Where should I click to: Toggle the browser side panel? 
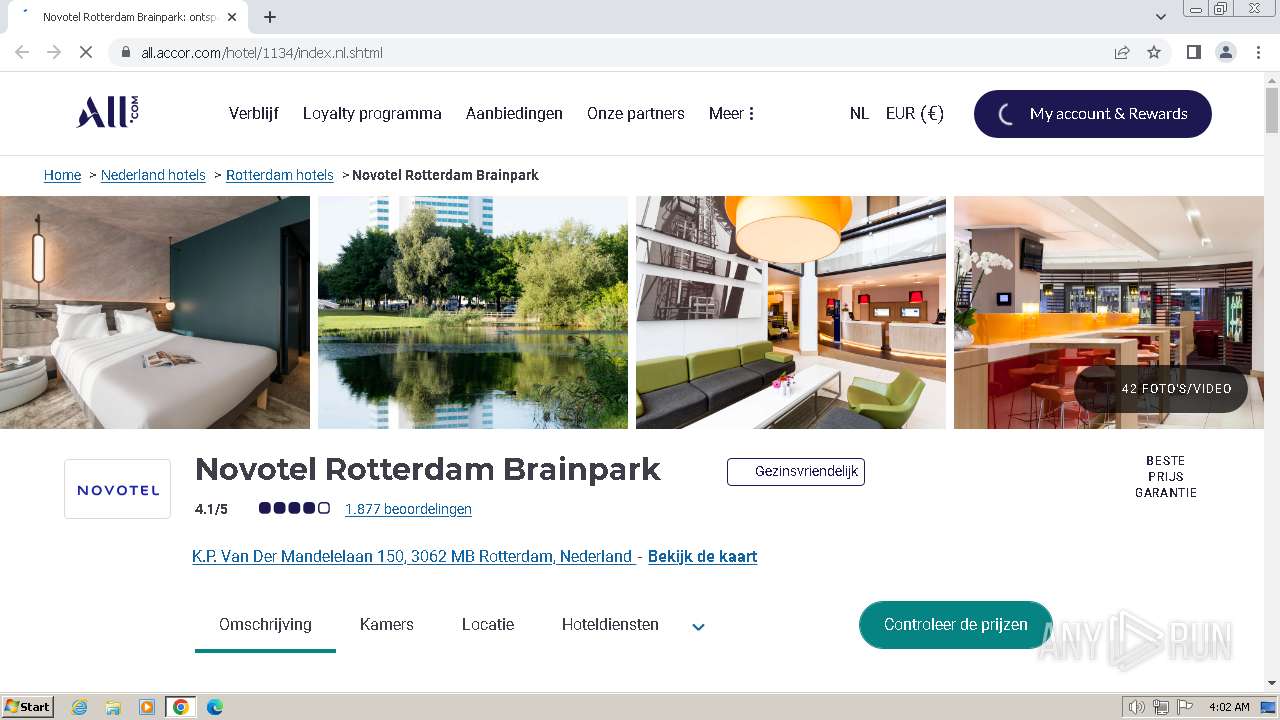tap(1193, 52)
